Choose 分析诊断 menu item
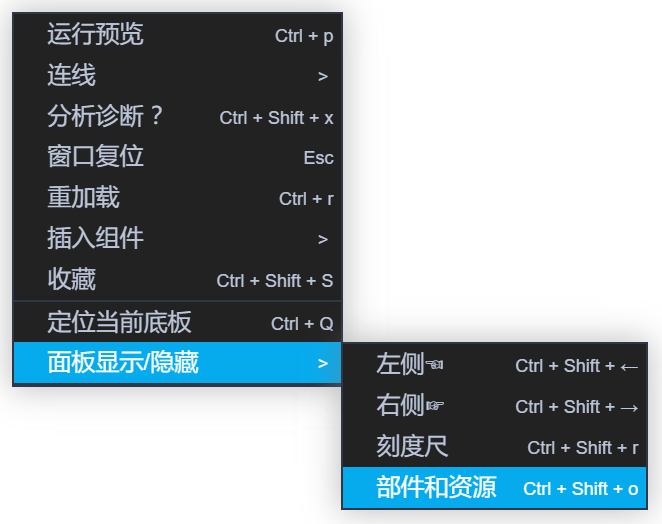662x524 pixels. point(177,116)
